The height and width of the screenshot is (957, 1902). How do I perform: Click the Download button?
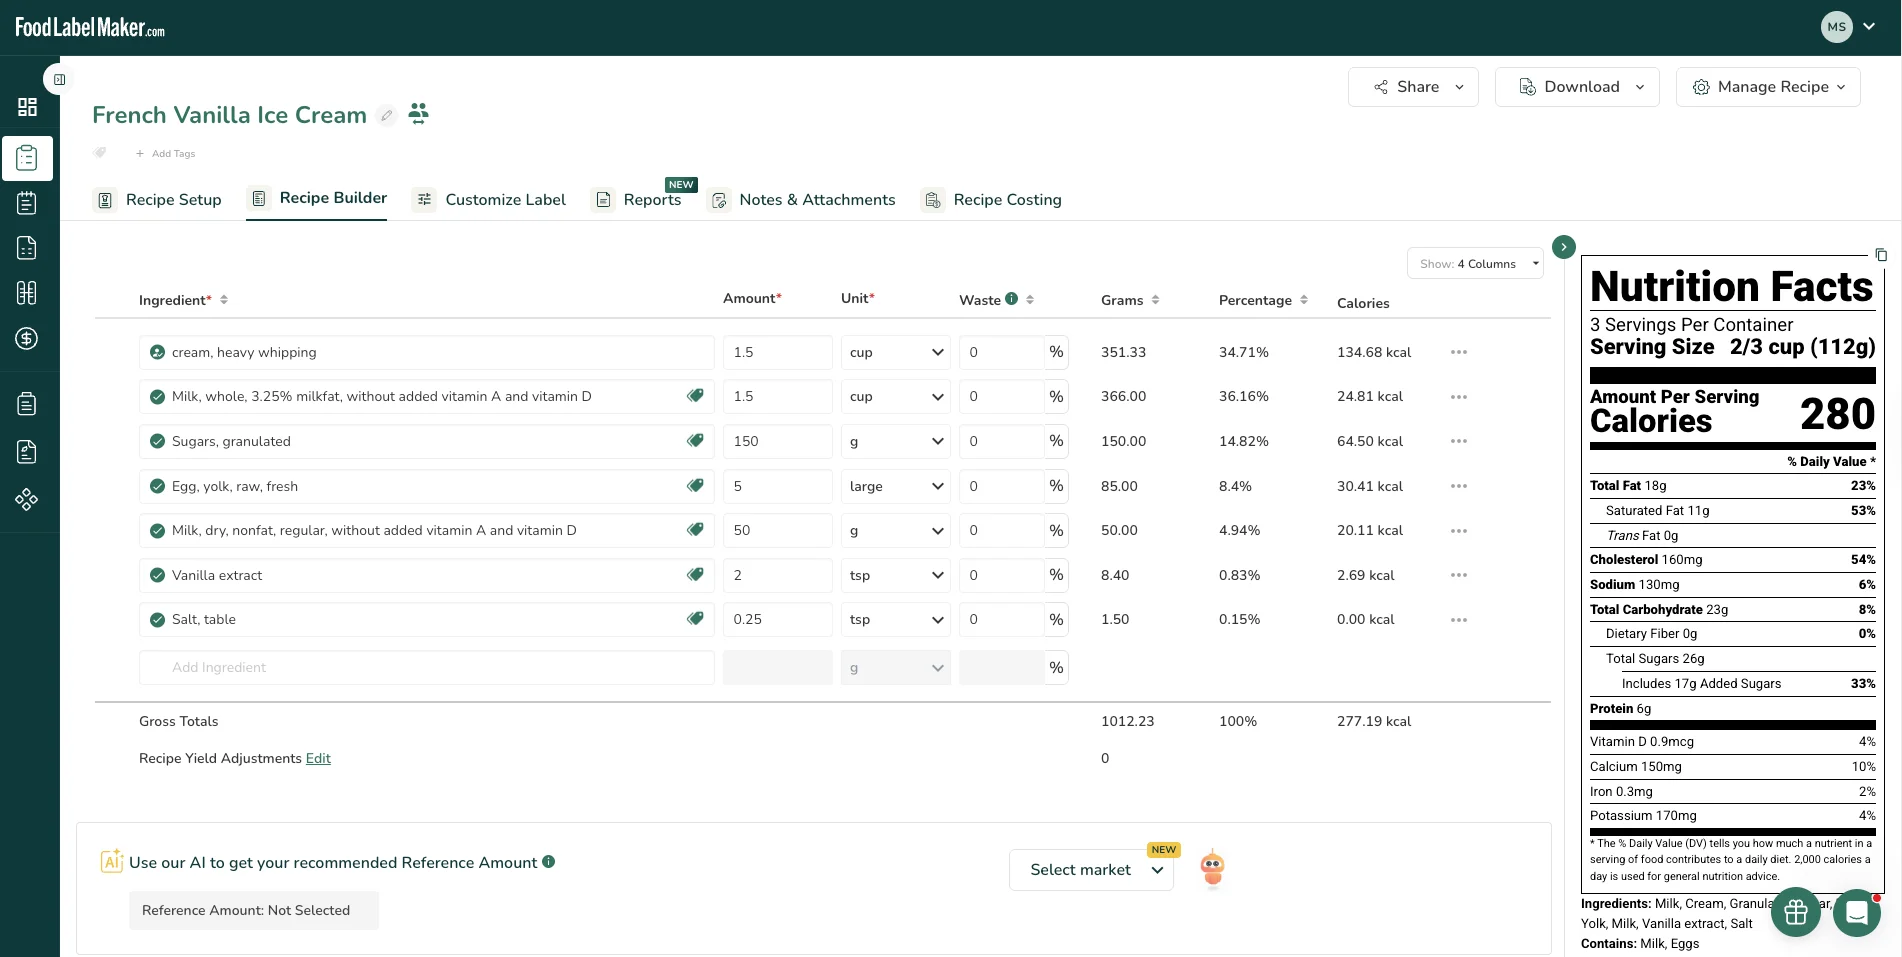[1577, 87]
